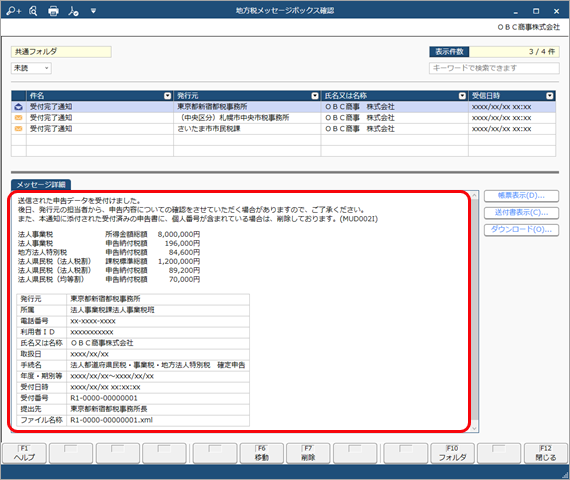Click opened-envelope icon for 東京都新宿都税事務所 row
This screenshot has width=570, height=480.
[x=19, y=107]
